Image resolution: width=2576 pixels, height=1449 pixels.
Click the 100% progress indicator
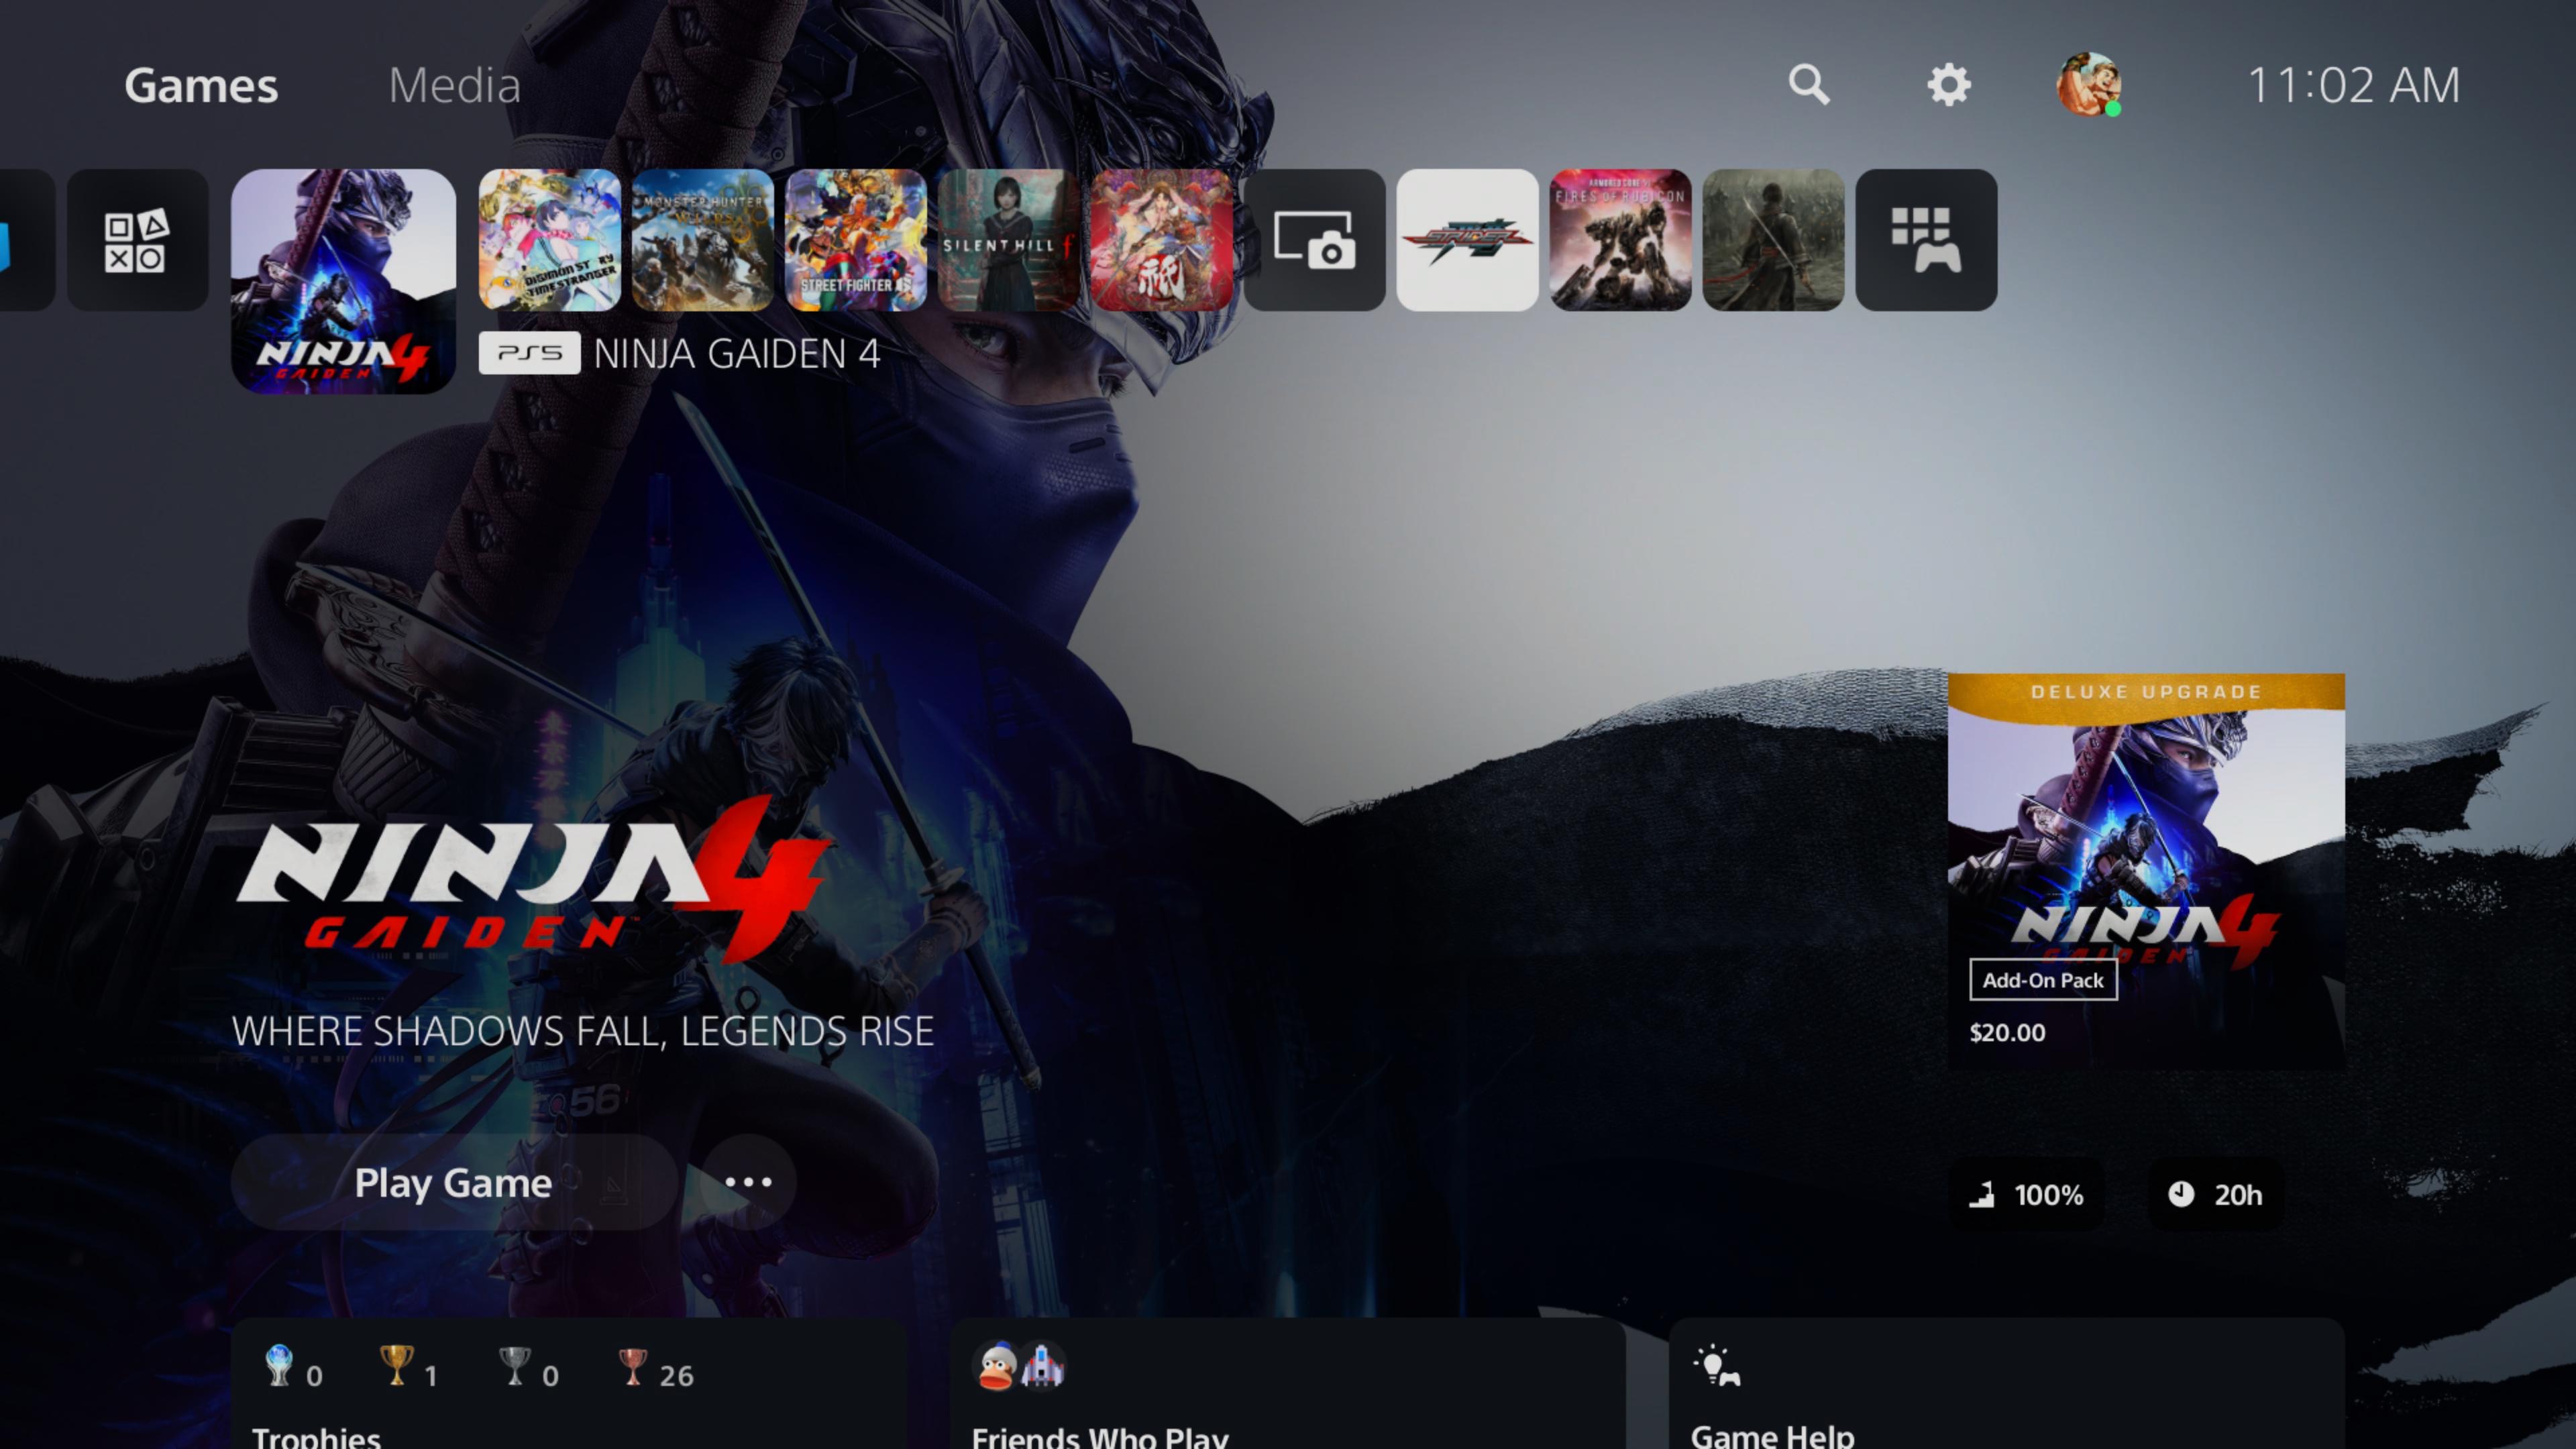click(x=2028, y=1194)
